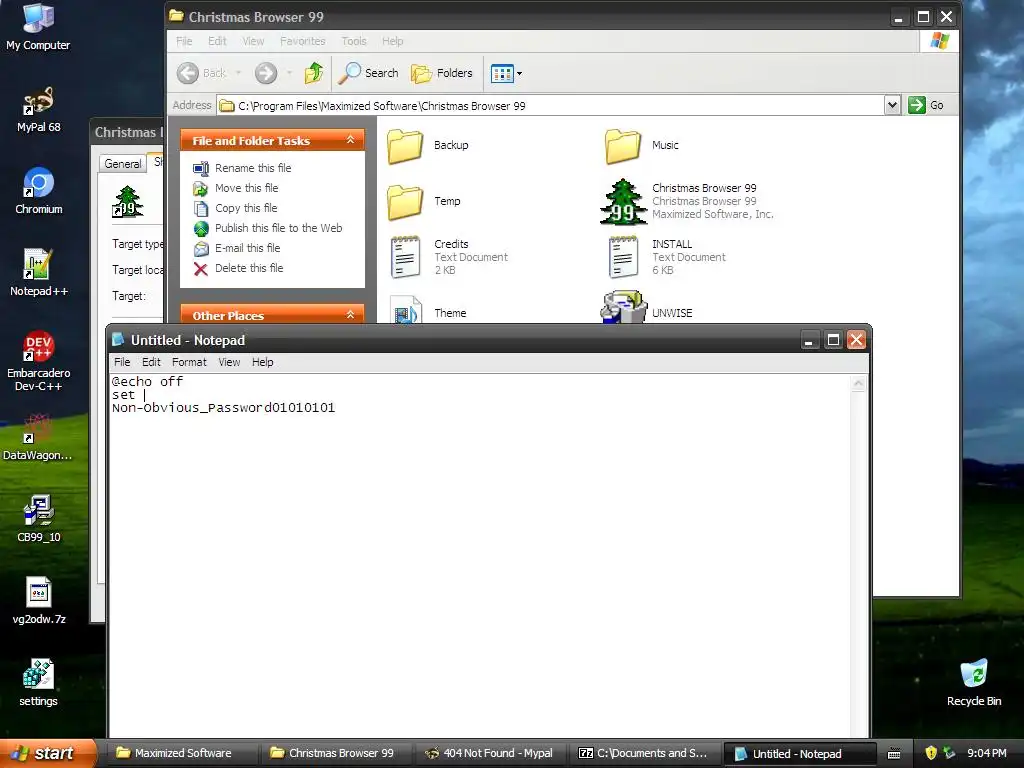Open Embarcadero Dev-C++ shortcut
Screen dimensions: 1024x768
click(x=39, y=361)
